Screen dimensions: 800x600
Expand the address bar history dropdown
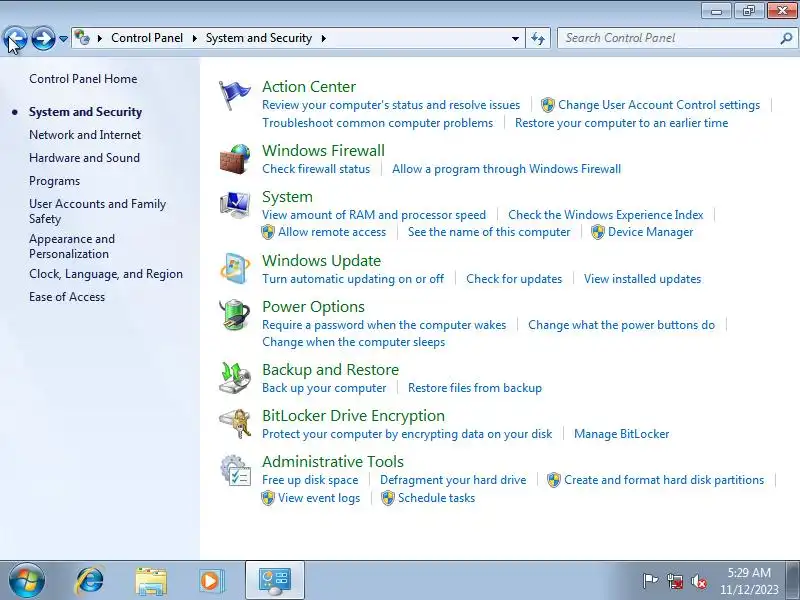point(515,38)
